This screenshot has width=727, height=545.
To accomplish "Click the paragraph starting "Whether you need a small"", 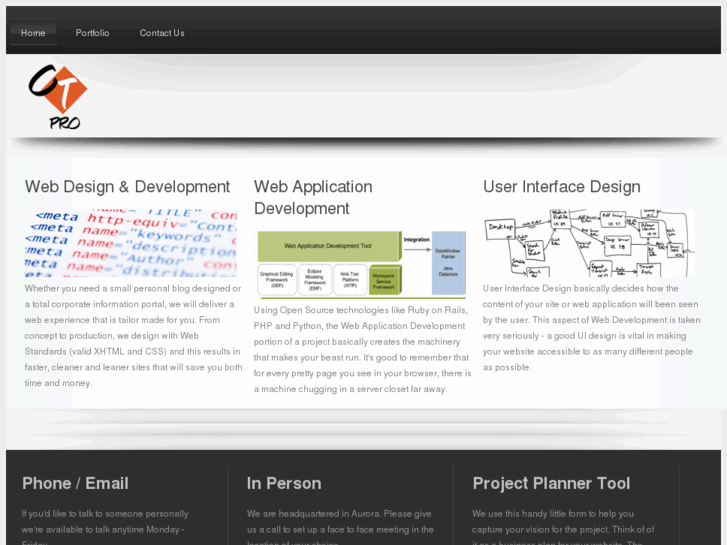I will [x=134, y=336].
